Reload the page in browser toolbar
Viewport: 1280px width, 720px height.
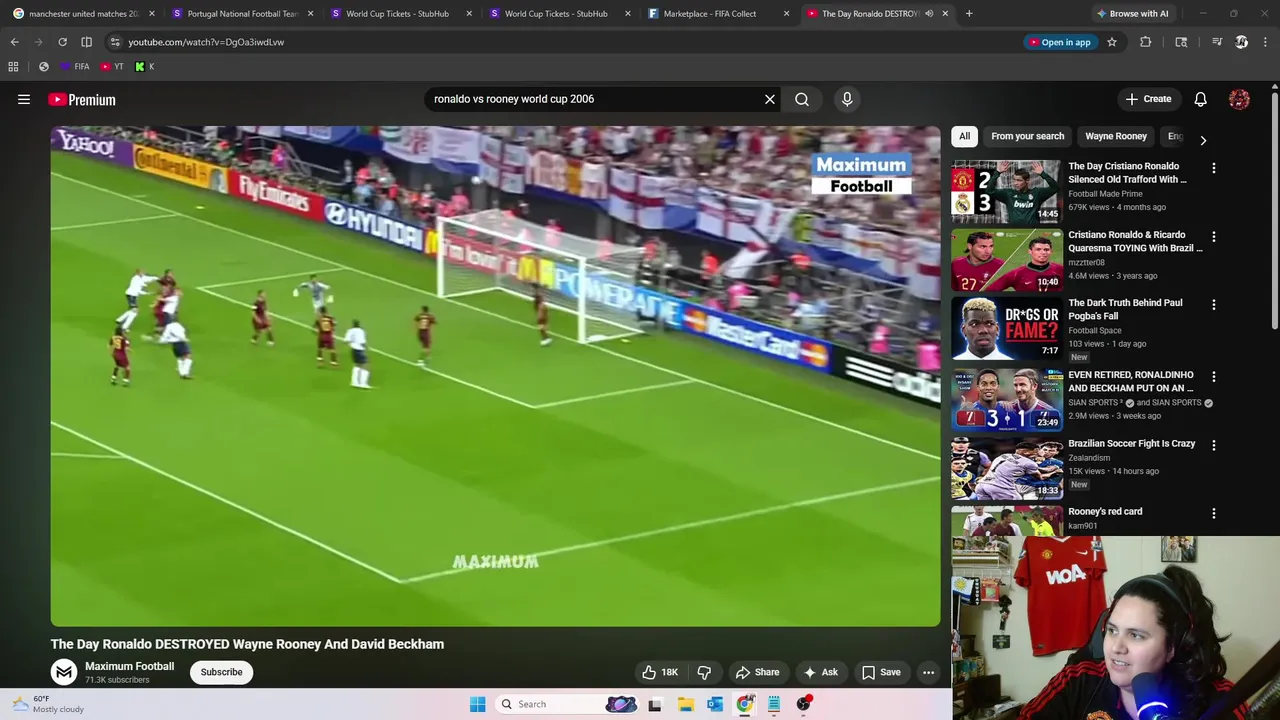coord(62,42)
